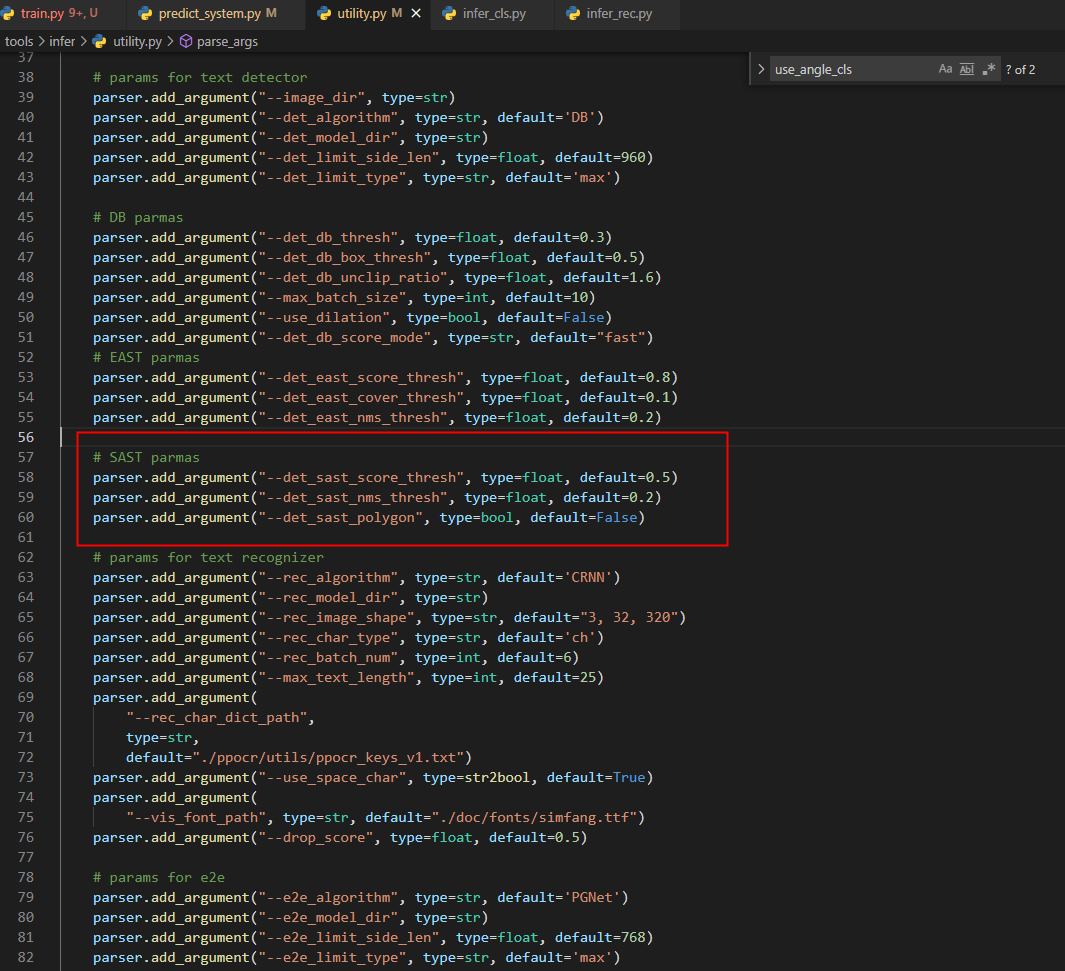Click the parse_args symbol icon in the breadcrumb
Viewport: 1065px width, 971px height.
click(x=184, y=41)
